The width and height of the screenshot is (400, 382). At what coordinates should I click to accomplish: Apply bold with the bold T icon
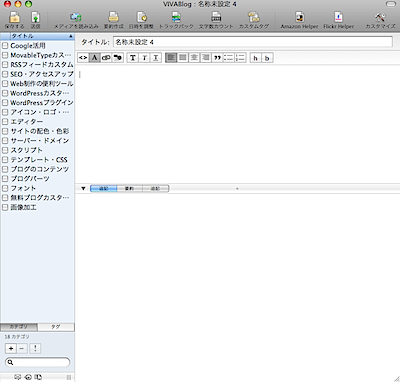point(133,58)
